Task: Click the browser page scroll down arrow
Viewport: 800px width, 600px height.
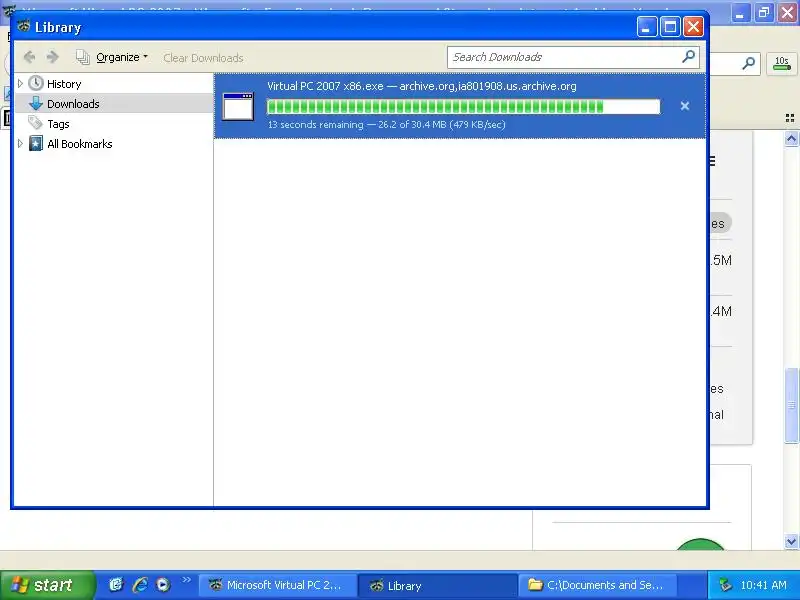Action: pos(791,541)
